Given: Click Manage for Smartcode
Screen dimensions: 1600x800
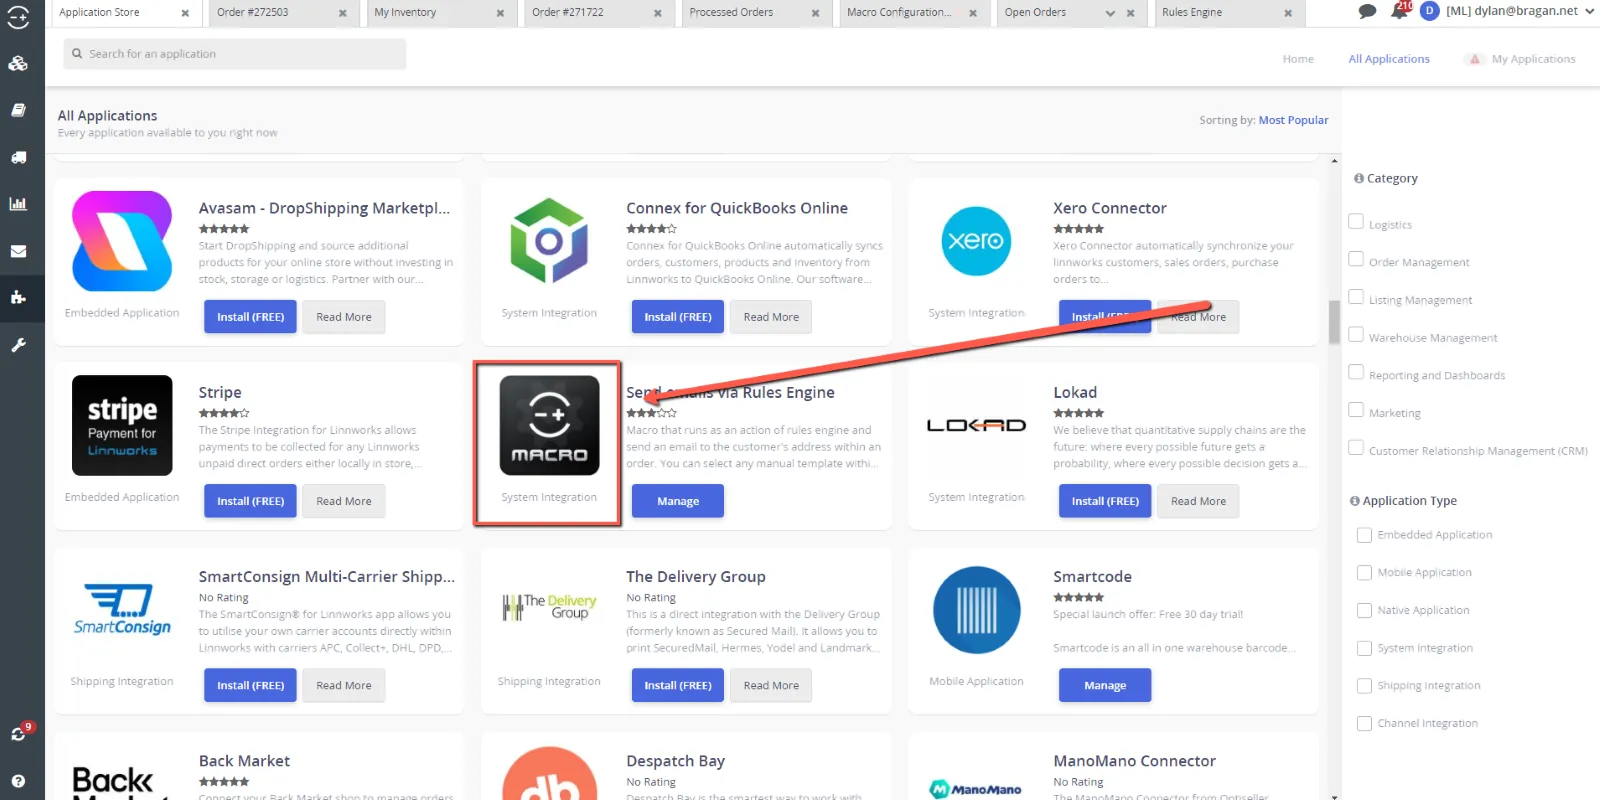Looking at the screenshot, I should (x=1105, y=685).
